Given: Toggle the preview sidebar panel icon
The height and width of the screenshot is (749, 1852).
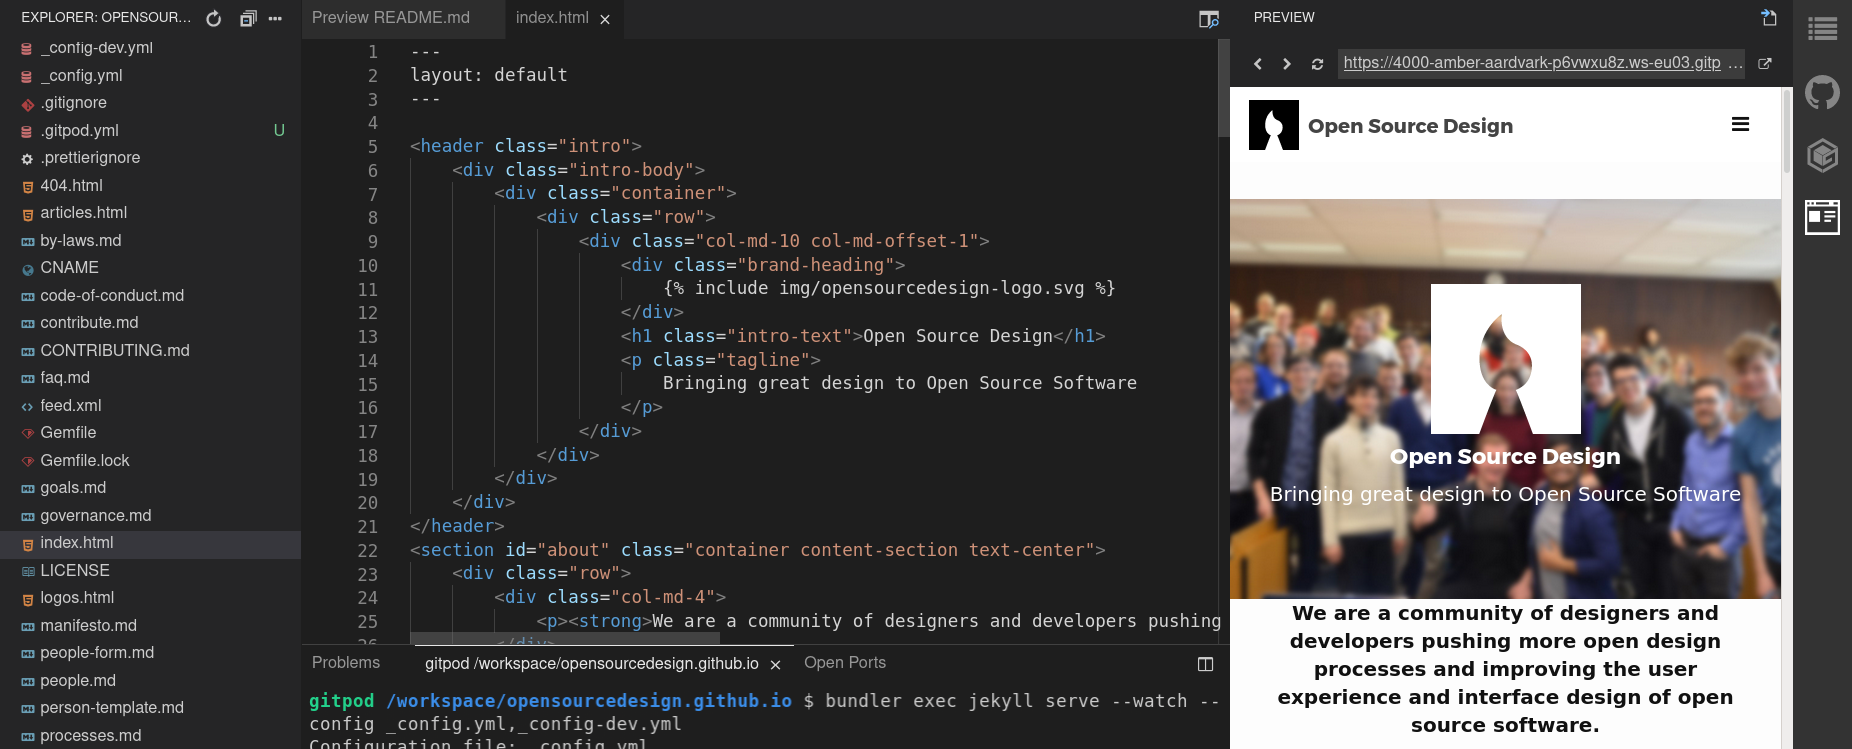Looking at the screenshot, I should [1822, 217].
